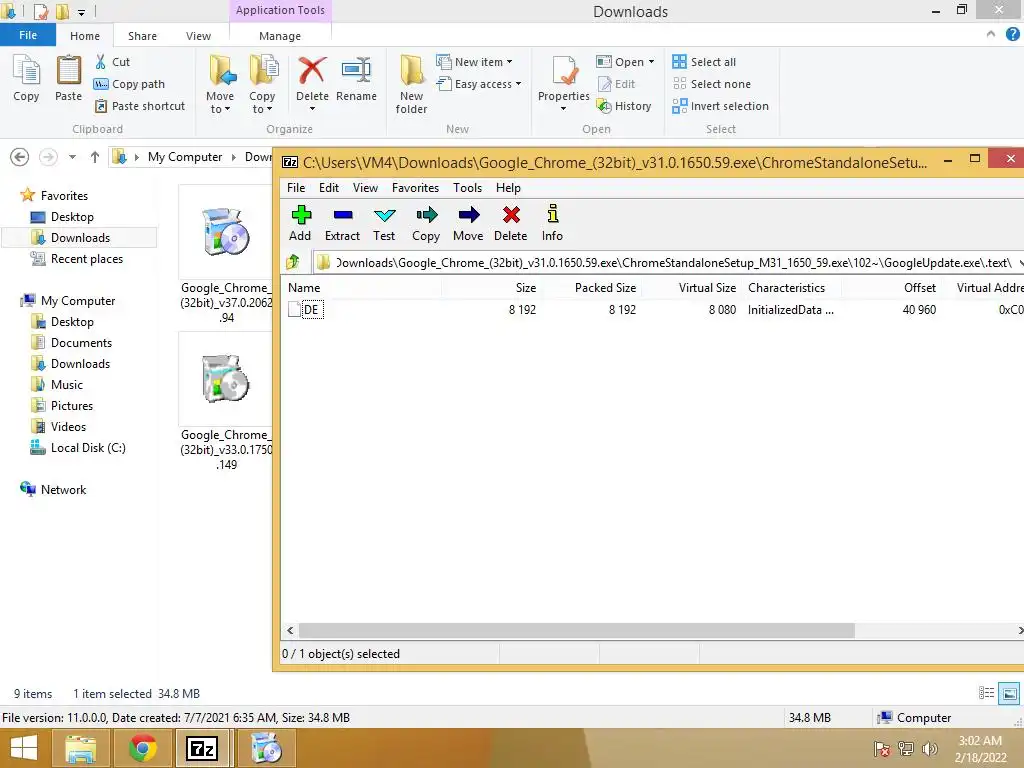Click Invert selection in the ribbon
This screenshot has height=768, width=1024.
pos(720,106)
